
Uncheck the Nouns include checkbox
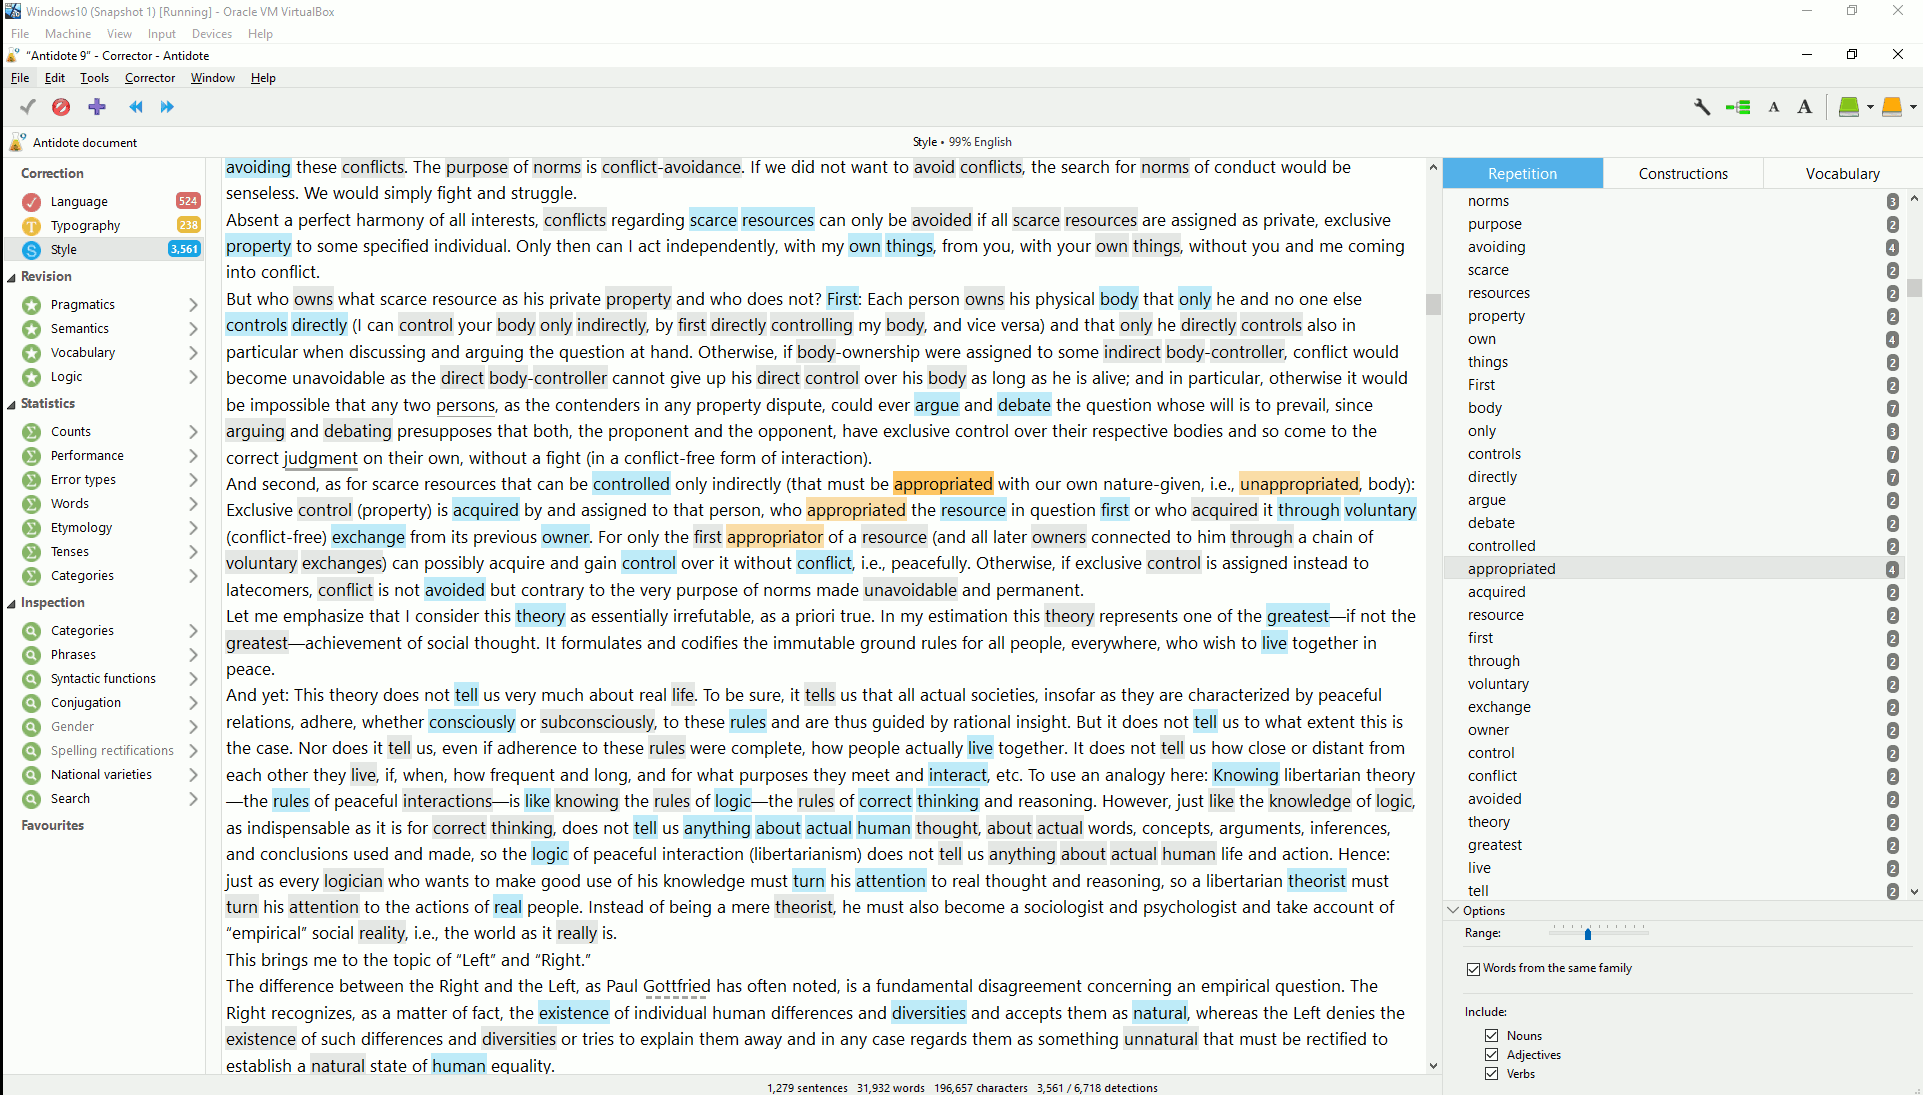click(x=1492, y=1036)
